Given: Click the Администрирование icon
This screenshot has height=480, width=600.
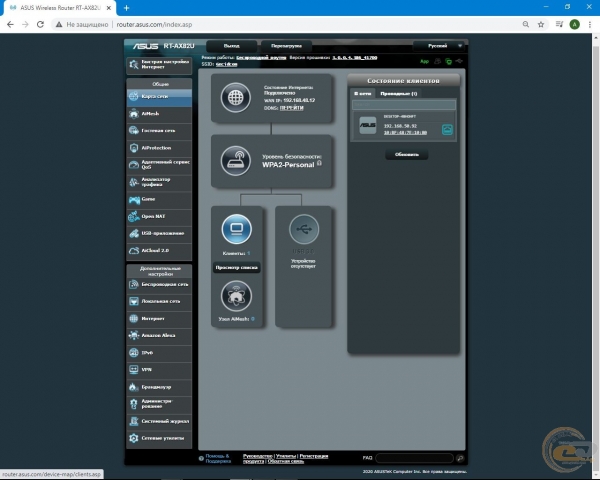Looking at the screenshot, I should coord(134,404).
